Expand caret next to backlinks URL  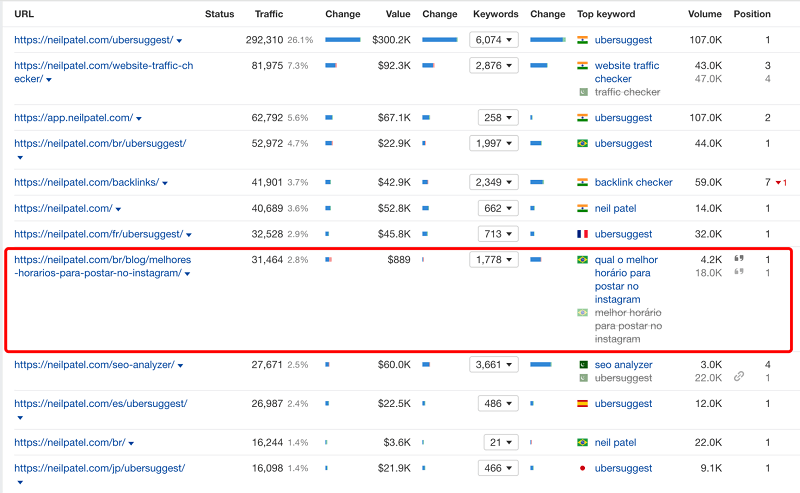pos(165,183)
